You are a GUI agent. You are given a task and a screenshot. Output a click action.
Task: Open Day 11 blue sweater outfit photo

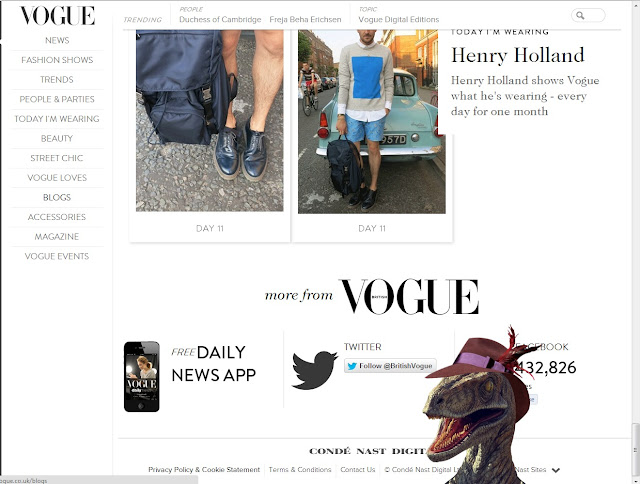[x=372, y=122]
